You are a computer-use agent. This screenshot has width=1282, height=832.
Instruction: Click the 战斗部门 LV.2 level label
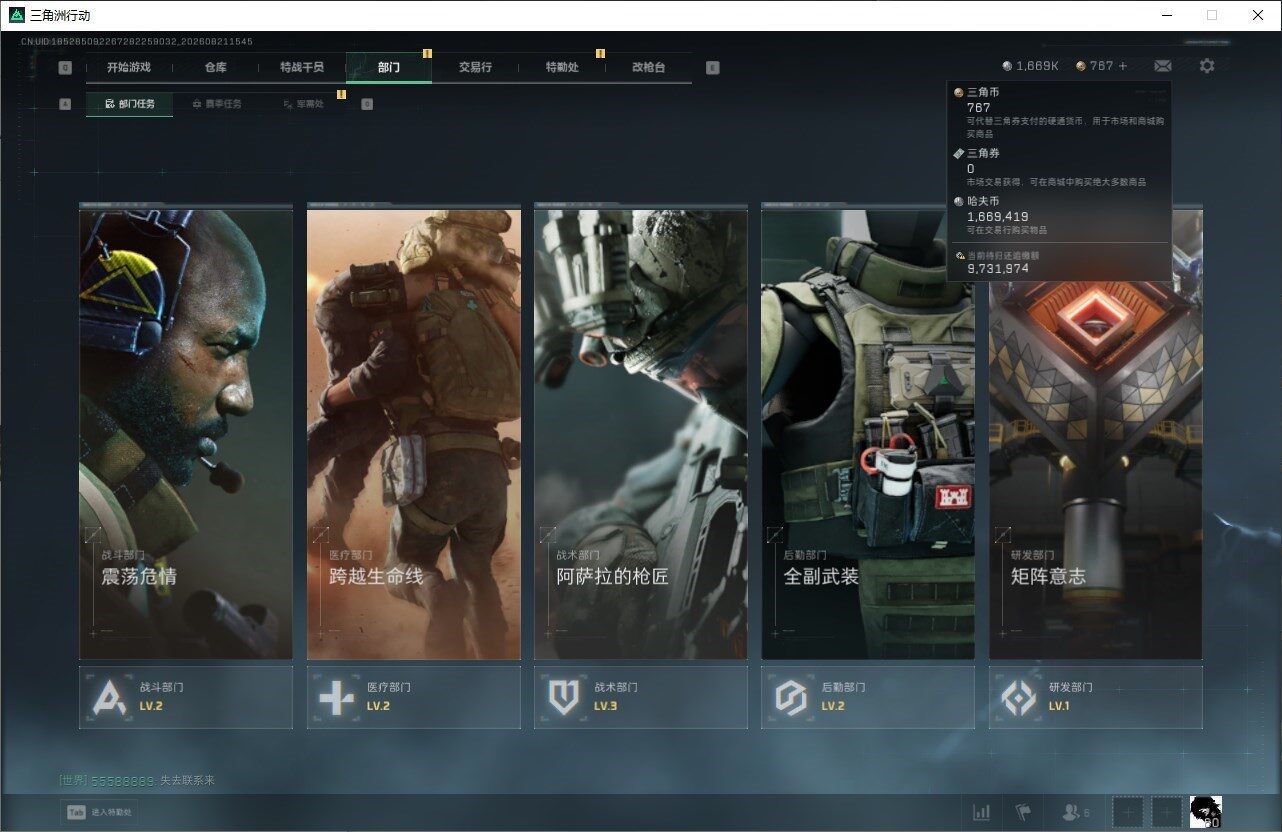coord(151,706)
